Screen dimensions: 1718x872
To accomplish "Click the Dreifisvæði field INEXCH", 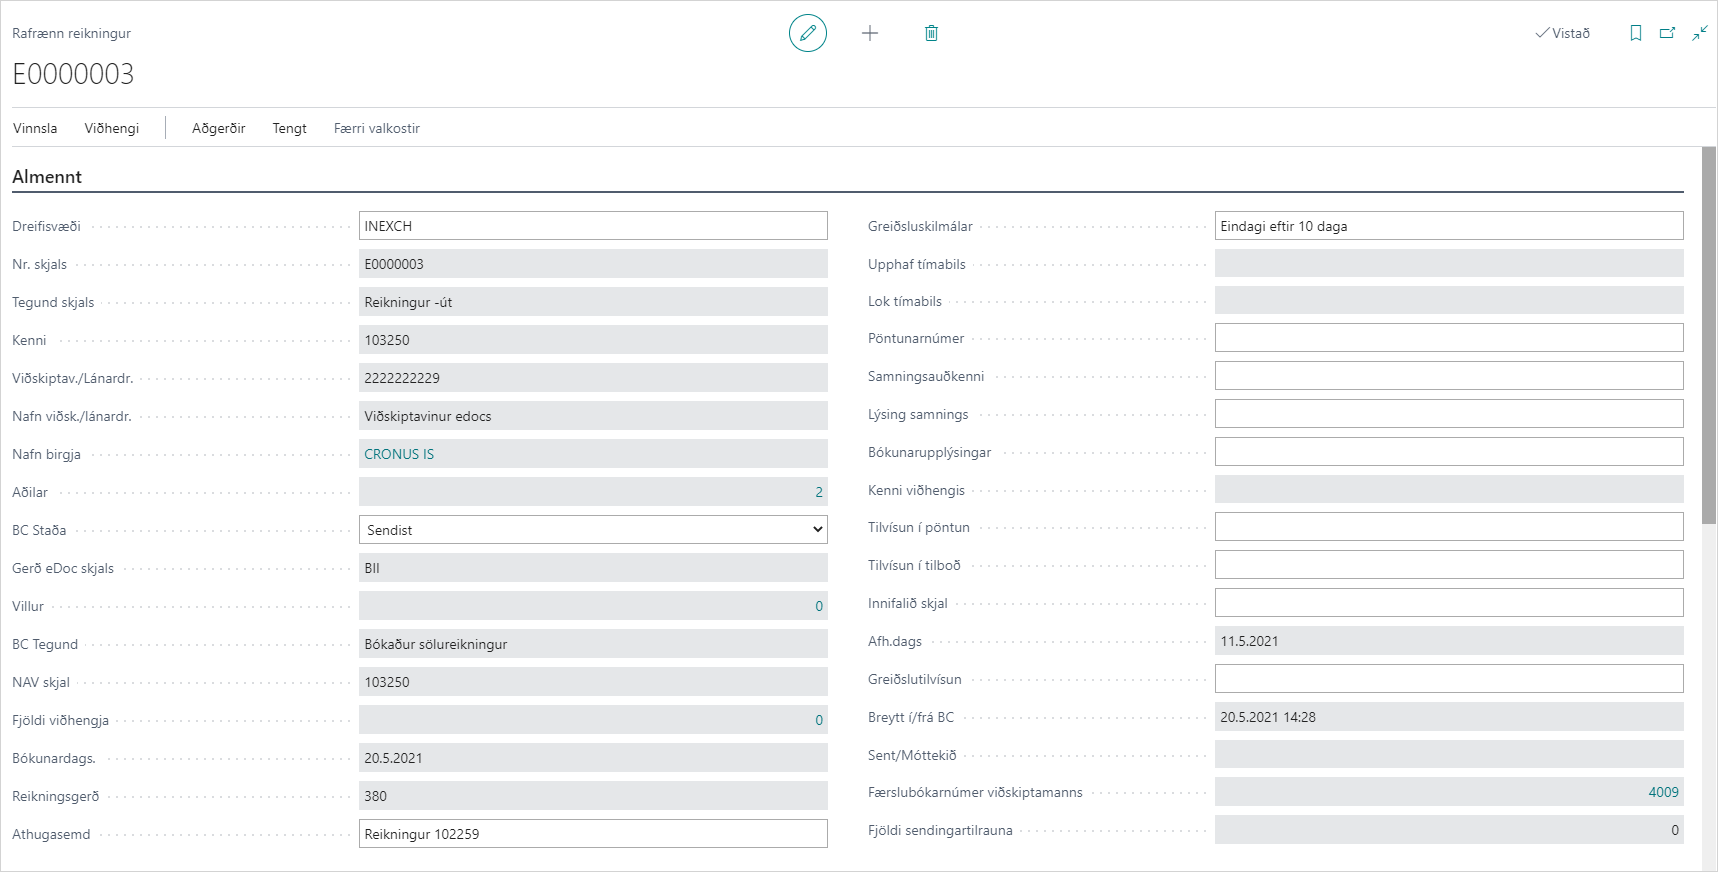I will [593, 226].
